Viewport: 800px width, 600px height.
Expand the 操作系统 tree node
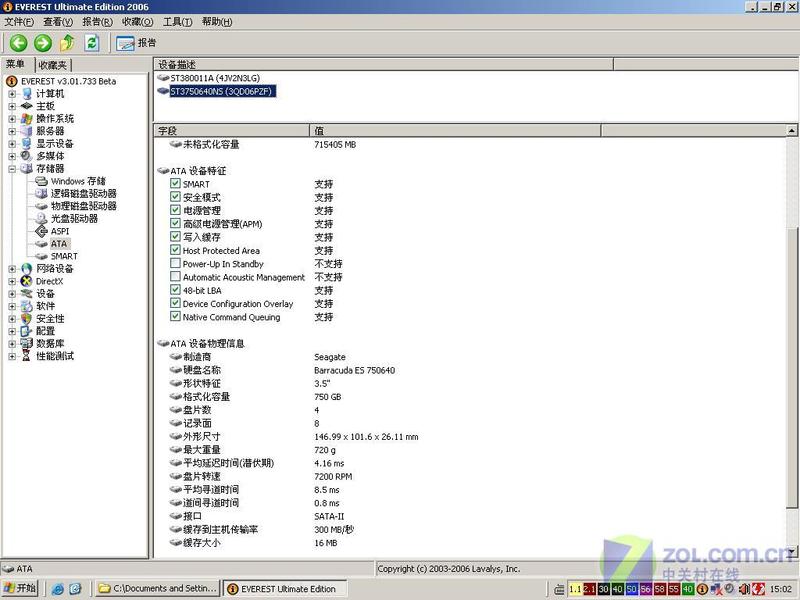coord(12,119)
